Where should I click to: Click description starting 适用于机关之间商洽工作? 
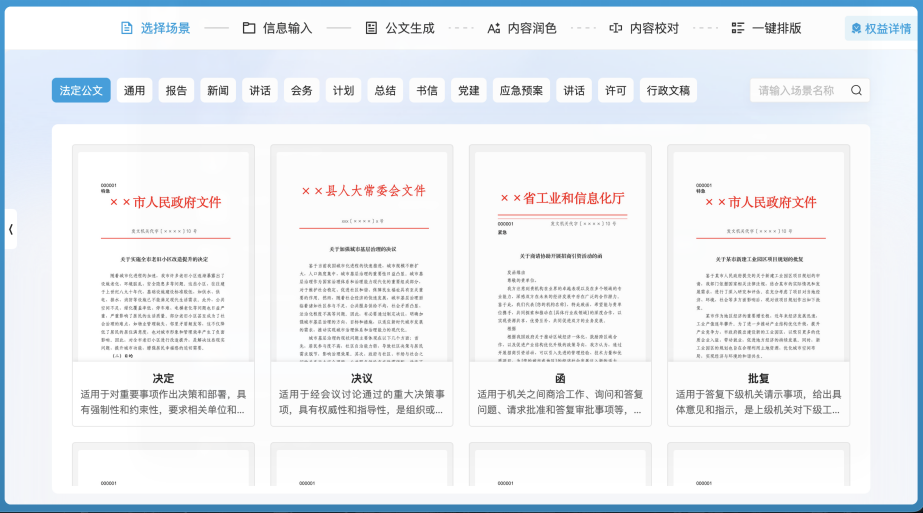[560, 402]
